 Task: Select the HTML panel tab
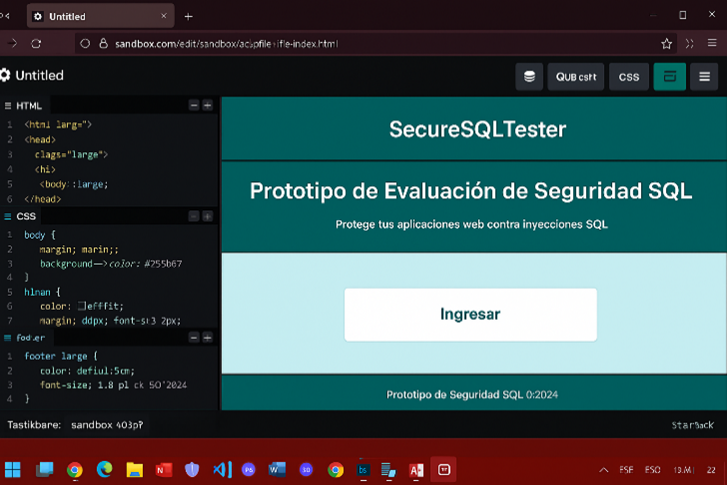coord(28,105)
